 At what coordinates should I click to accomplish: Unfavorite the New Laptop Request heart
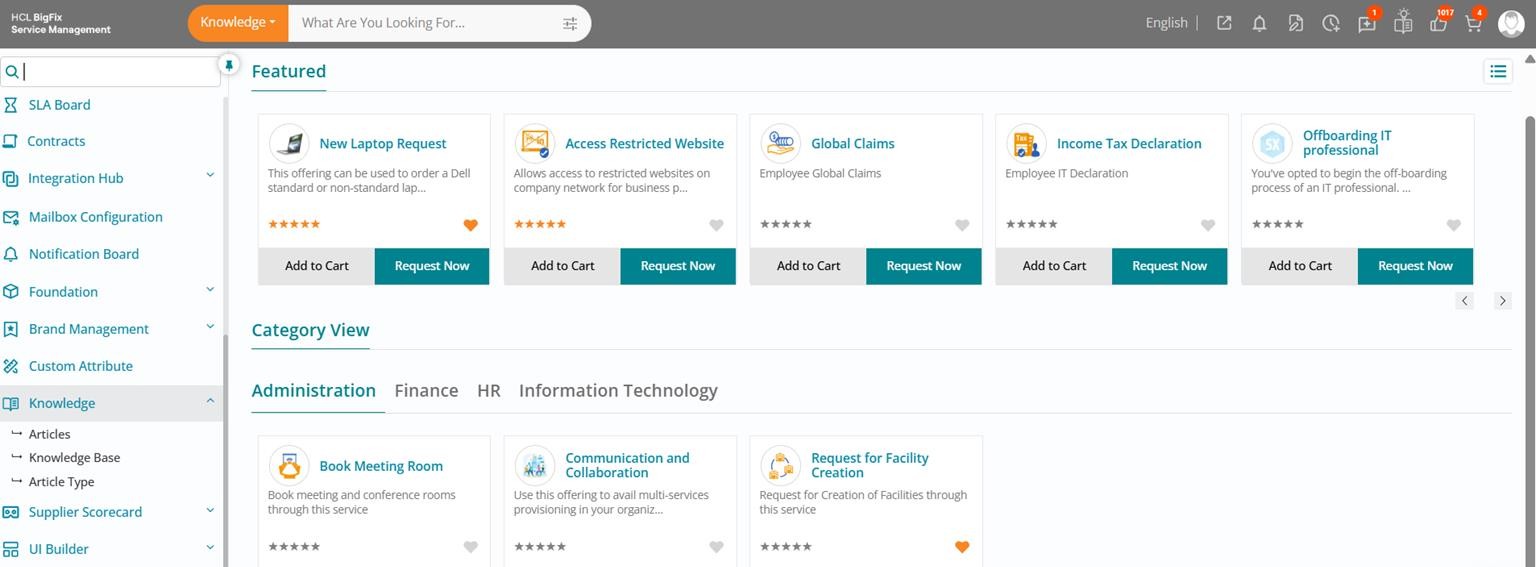coord(470,225)
